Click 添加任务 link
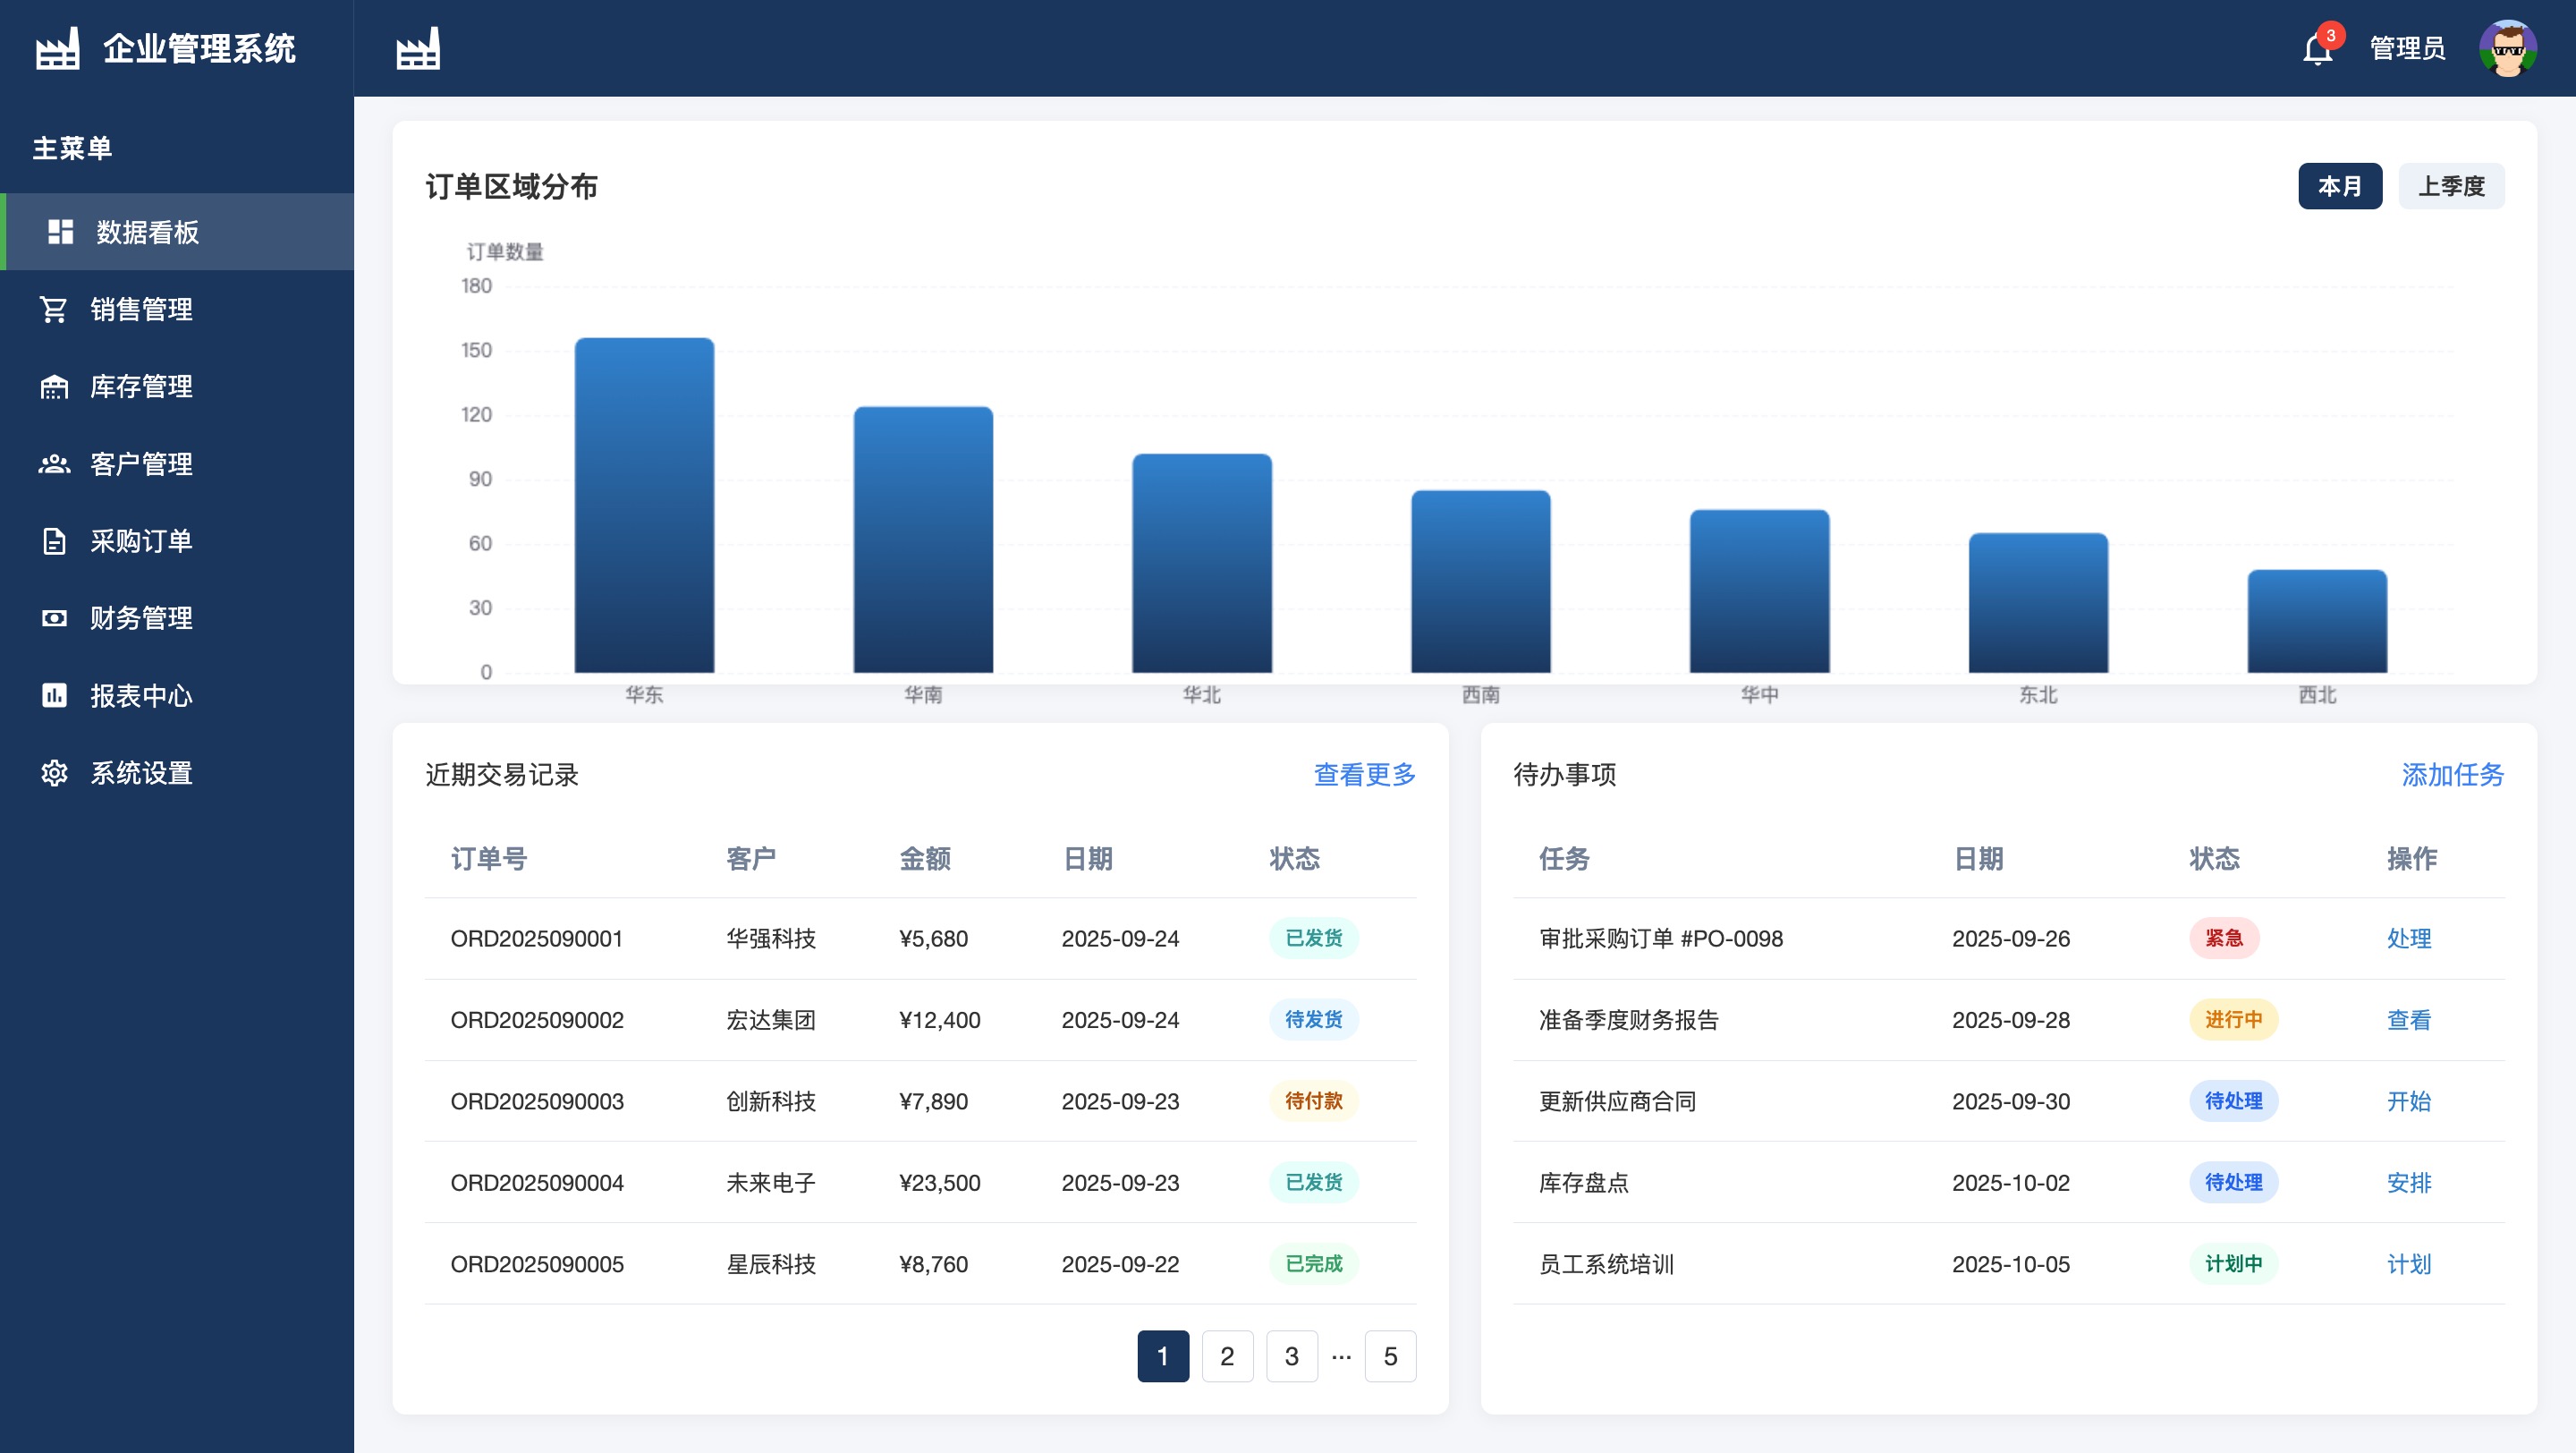The image size is (2576, 1453). [x=2452, y=774]
